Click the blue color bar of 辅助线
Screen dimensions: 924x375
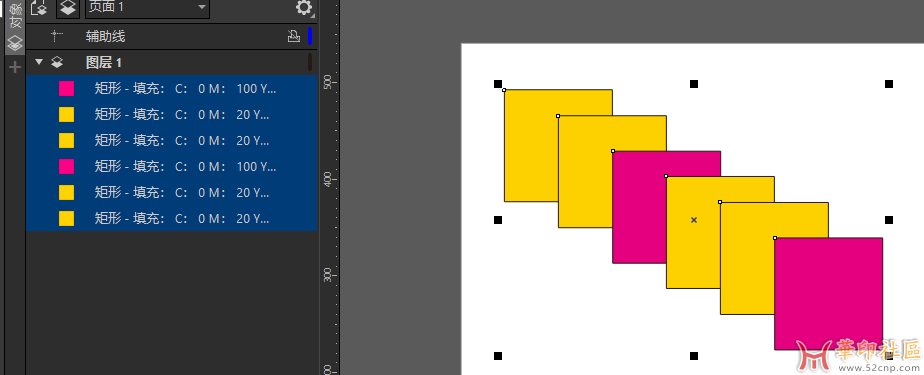coord(310,37)
